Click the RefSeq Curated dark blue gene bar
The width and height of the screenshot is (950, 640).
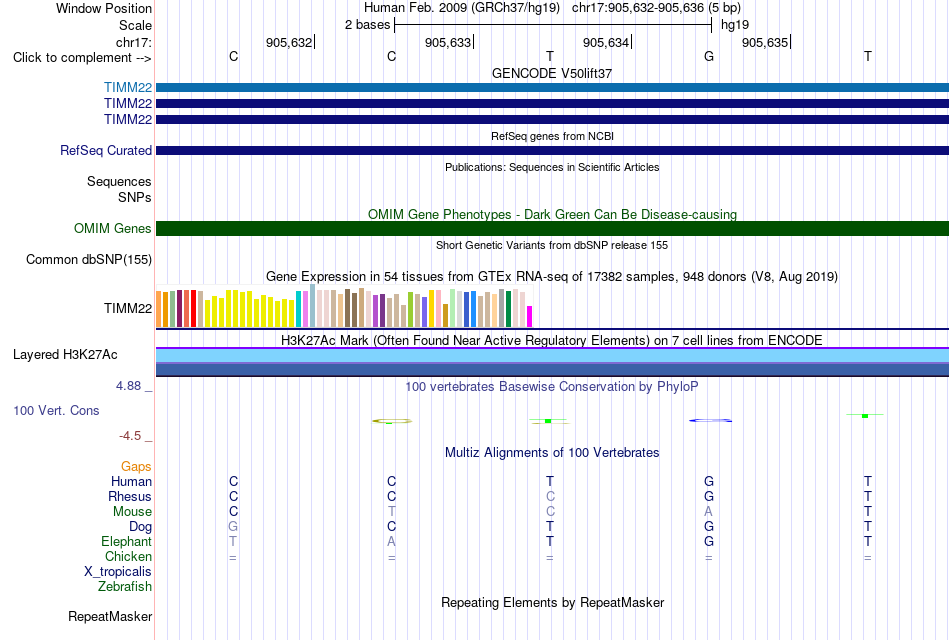(552, 150)
